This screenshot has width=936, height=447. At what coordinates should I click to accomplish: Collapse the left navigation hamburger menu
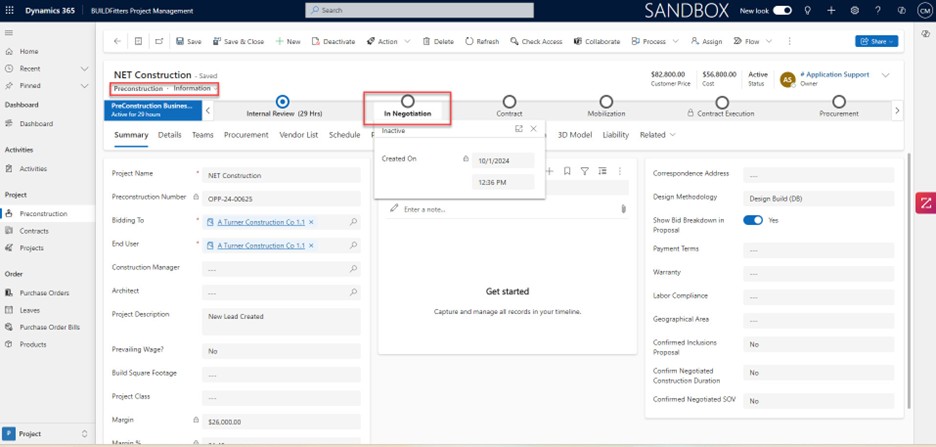tap(10, 33)
